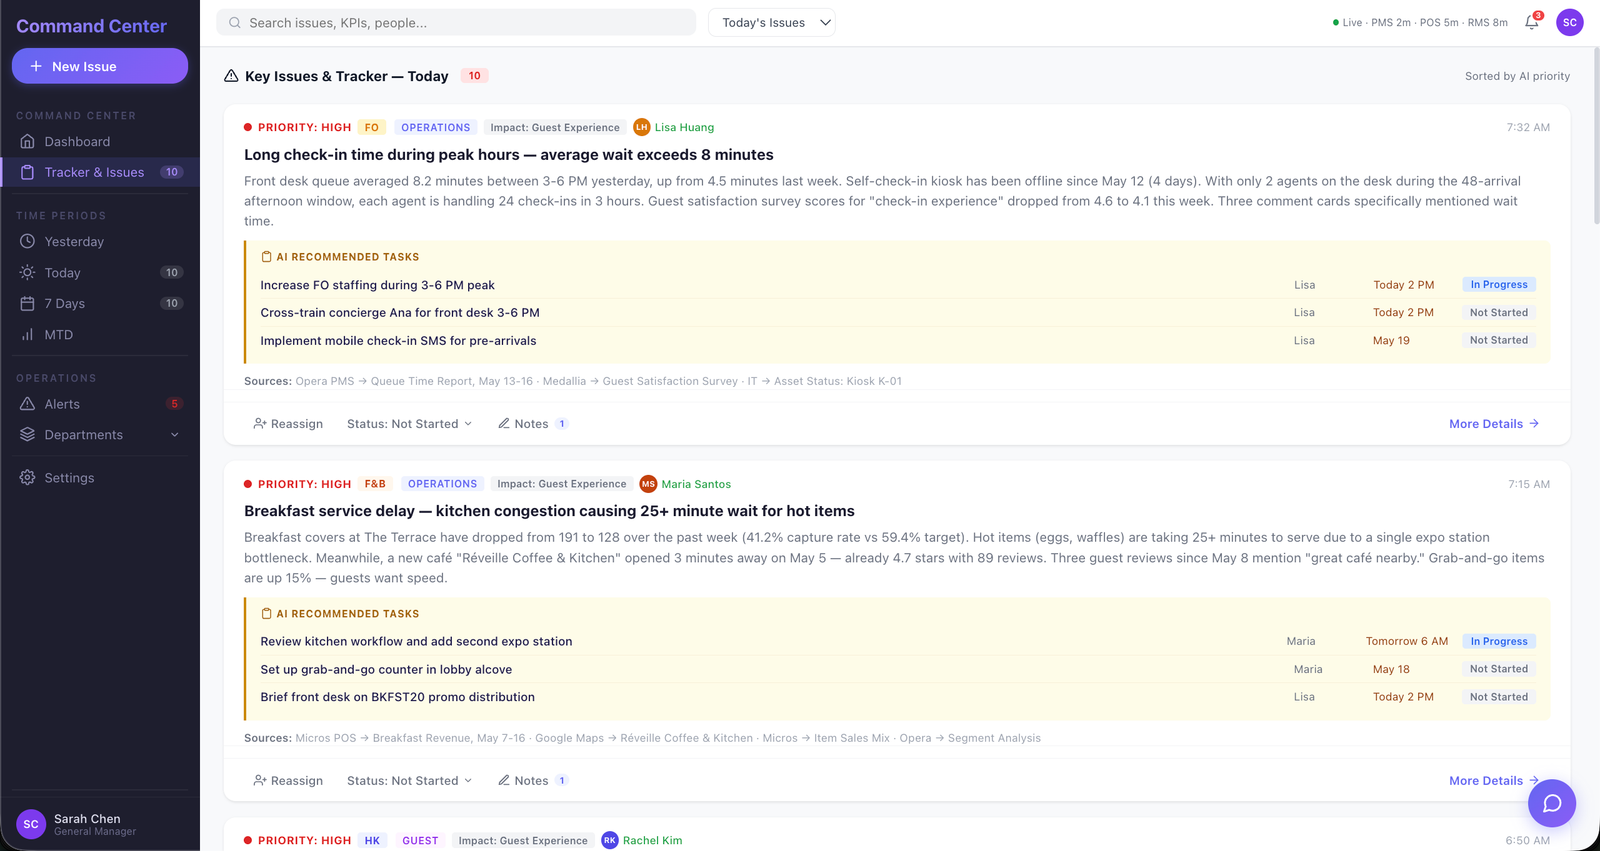Click the Settings gear icon
The height and width of the screenshot is (851, 1600).
[x=28, y=477]
